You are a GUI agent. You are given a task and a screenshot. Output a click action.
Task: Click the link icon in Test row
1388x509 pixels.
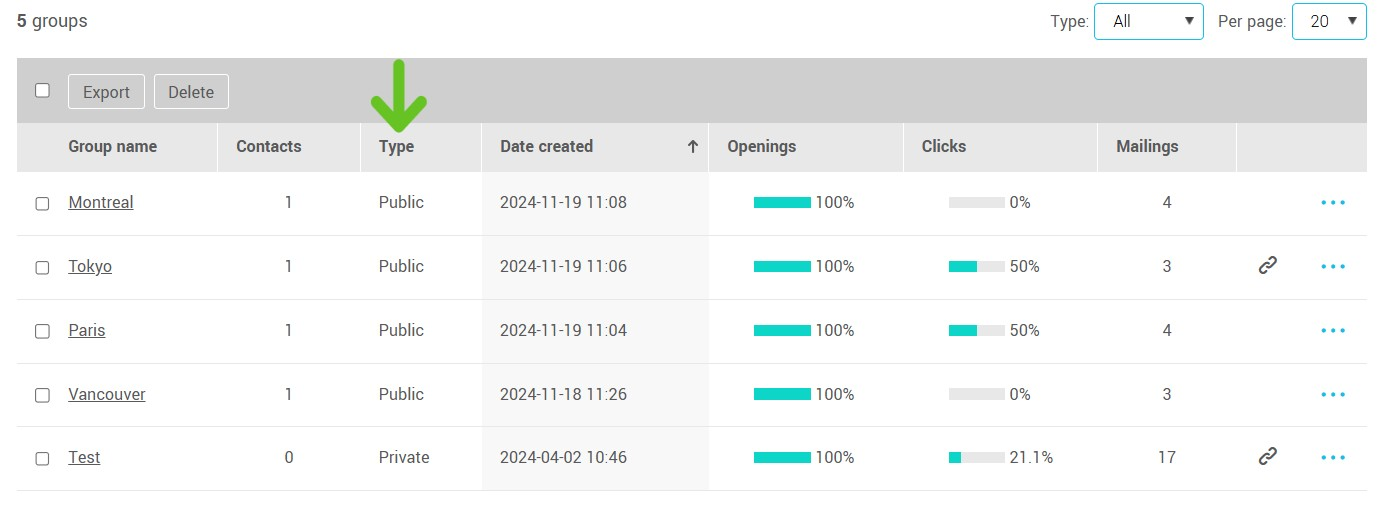click(1267, 457)
